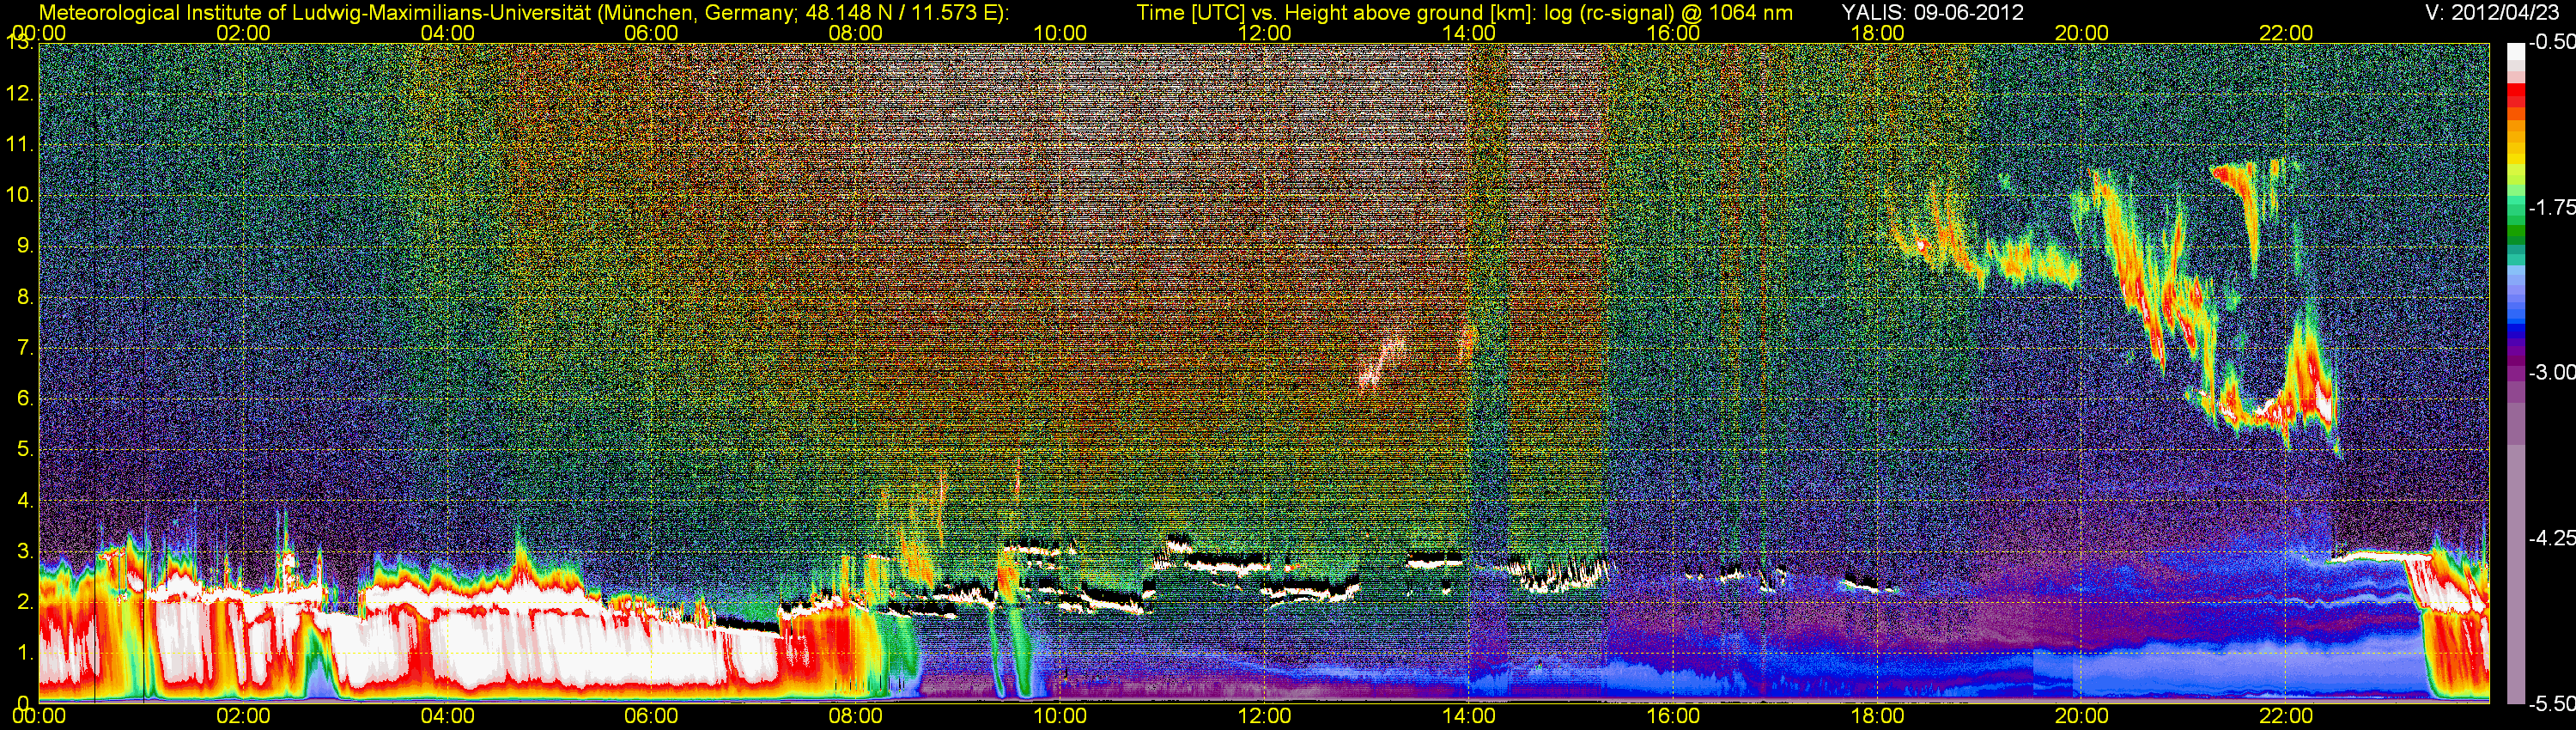Screen dimensions: 2576x730
Task: Click the white cloud streak near 13:00 UTC
Action: [1382, 362]
